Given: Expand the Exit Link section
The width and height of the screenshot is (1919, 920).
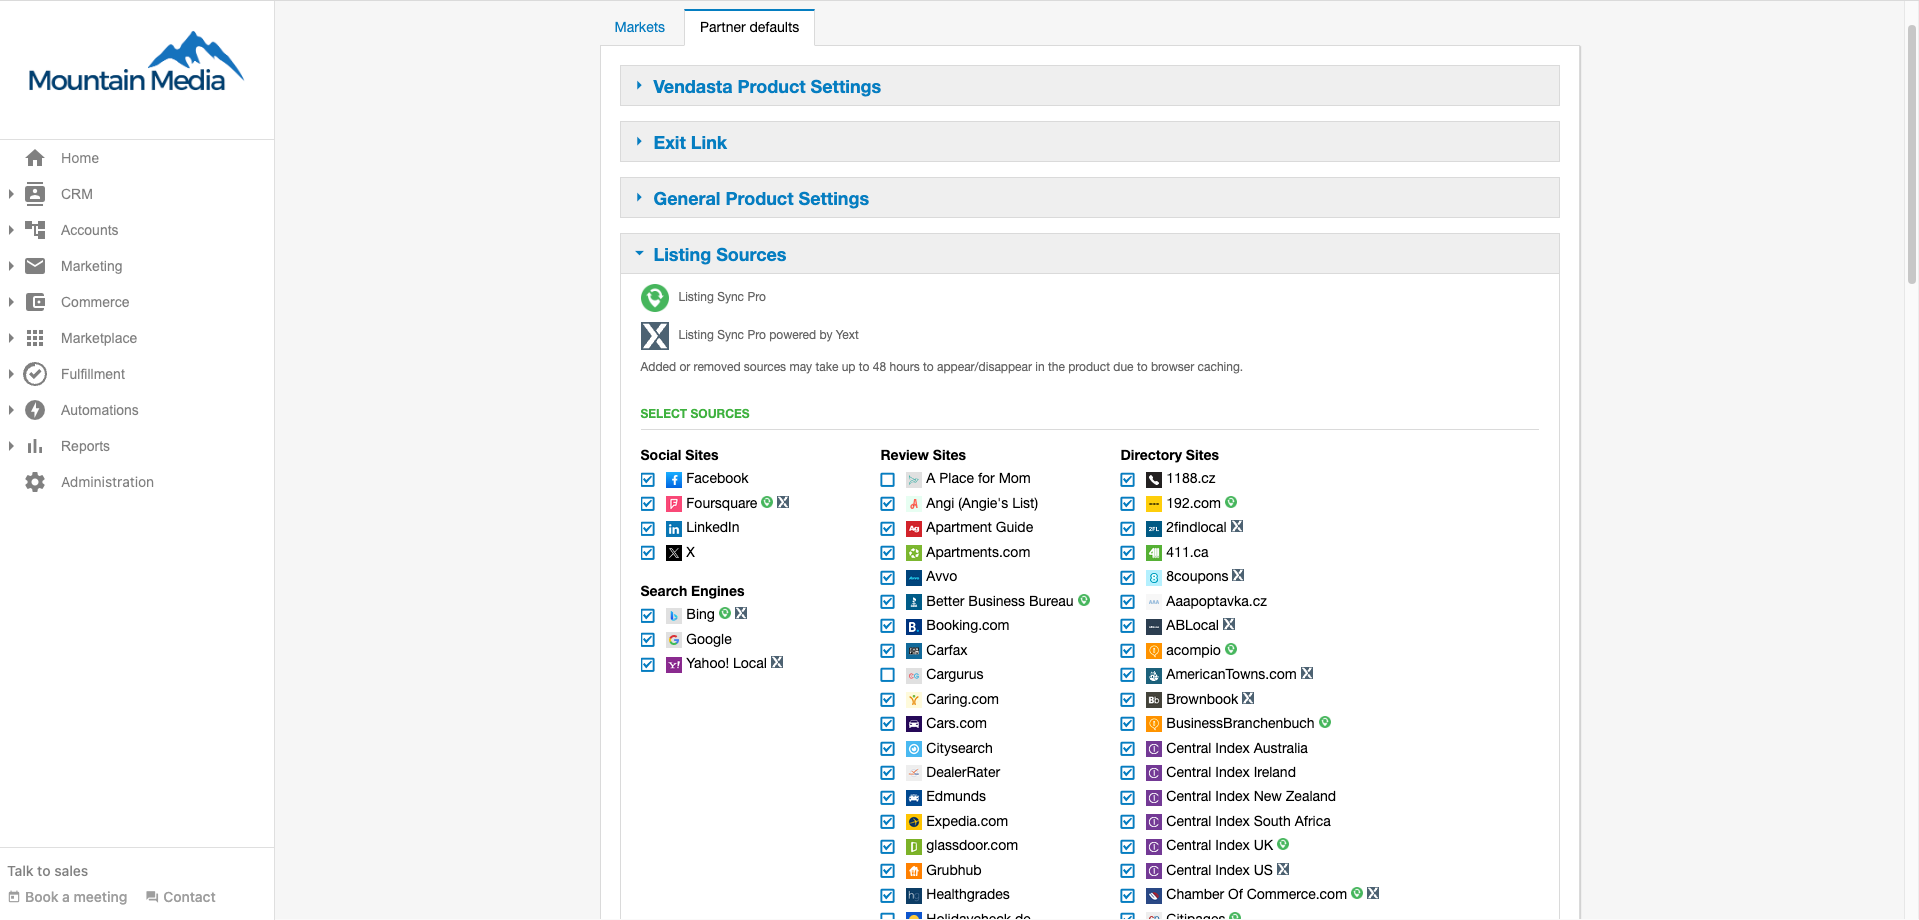Looking at the screenshot, I should [x=1089, y=142].
